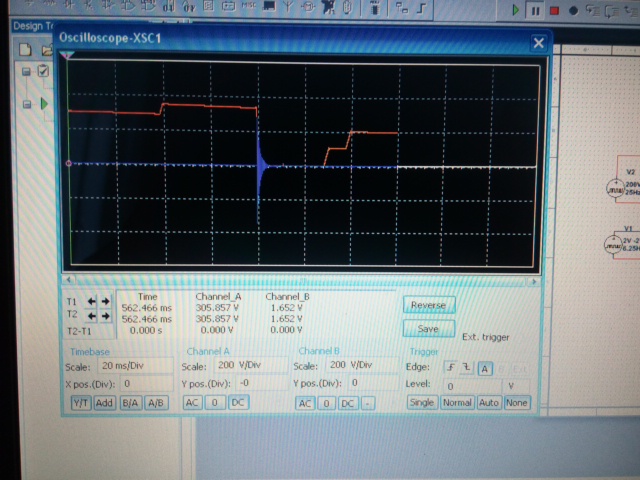The height and width of the screenshot is (480, 640).
Task: Move cursor T1 left with arrow
Action: pyautogui.click(x=91, y=301)
